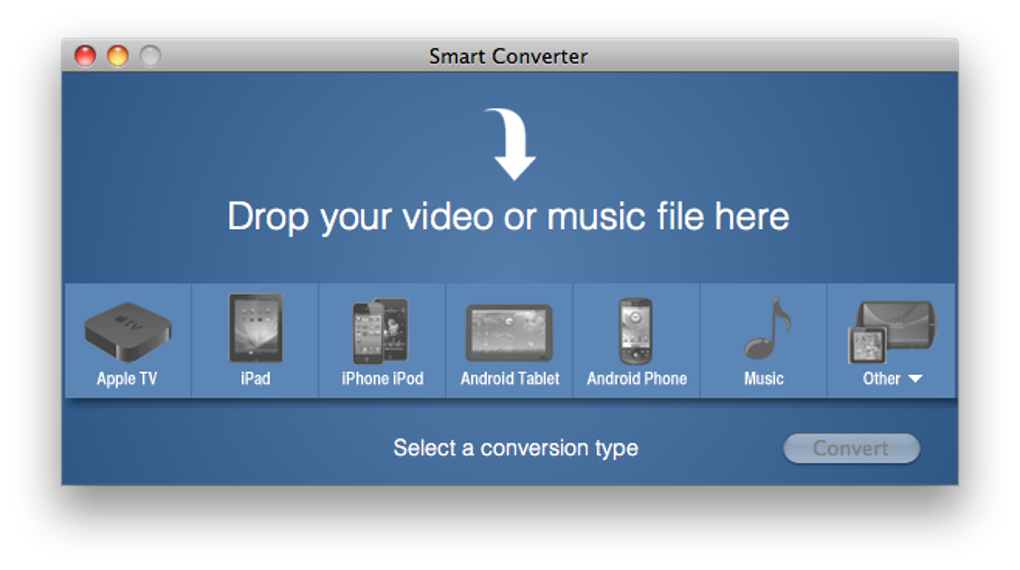Viewport: 1020px width, 570px height.
Task: Select the Apple TV conversion preset
Action: click(x=128, y=341)
